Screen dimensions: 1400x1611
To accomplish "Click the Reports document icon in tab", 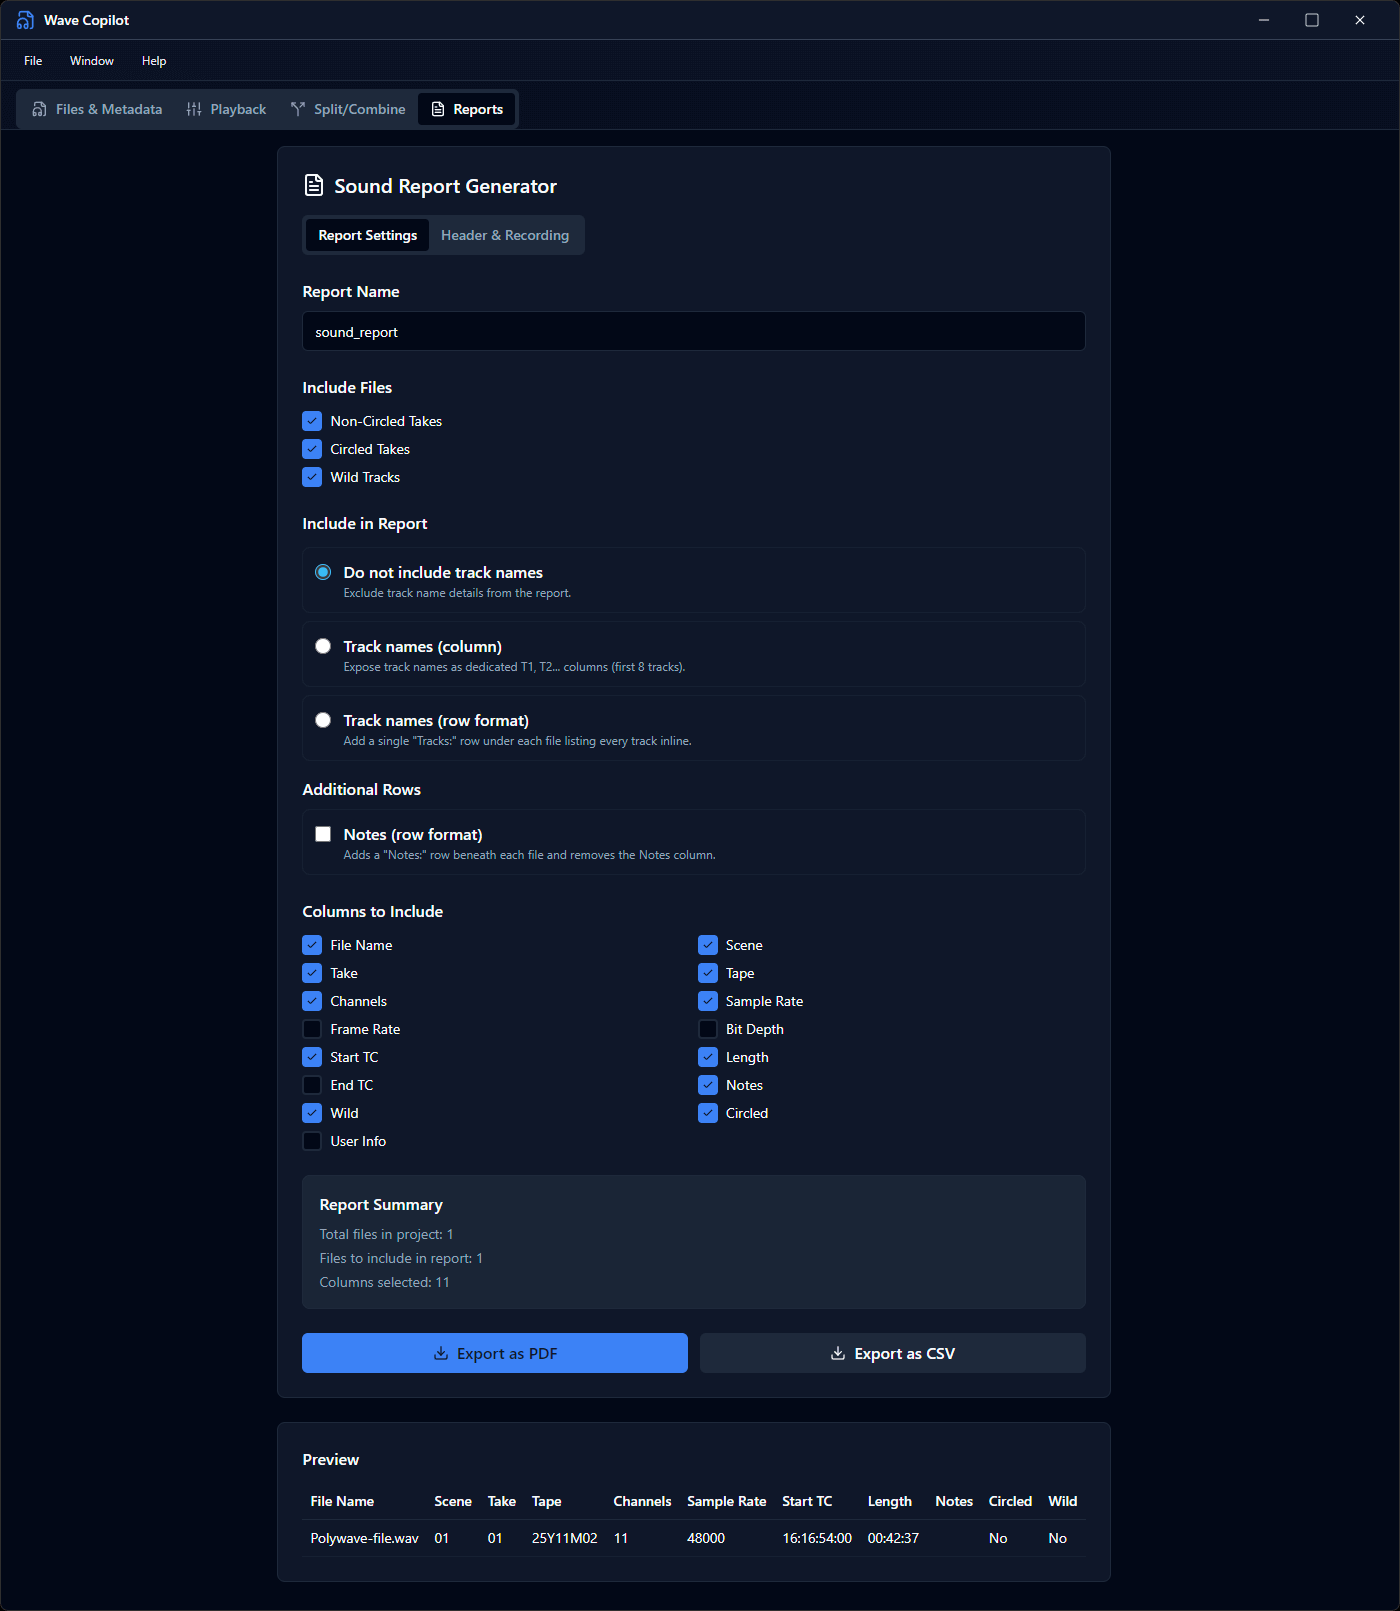I will click(438, 109).
